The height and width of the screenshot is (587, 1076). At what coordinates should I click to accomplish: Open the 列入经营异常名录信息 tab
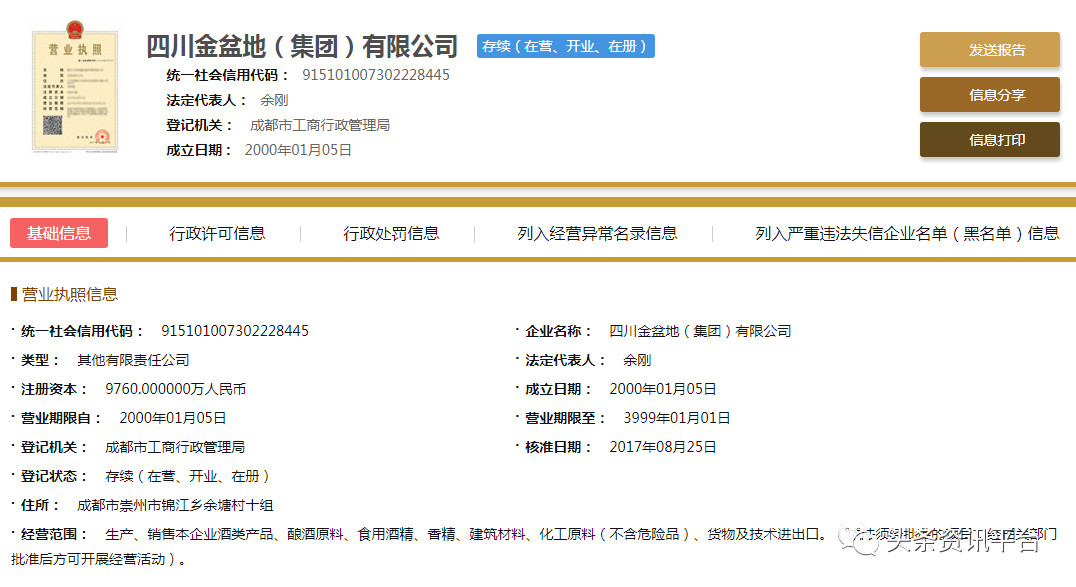click(597, 233)
